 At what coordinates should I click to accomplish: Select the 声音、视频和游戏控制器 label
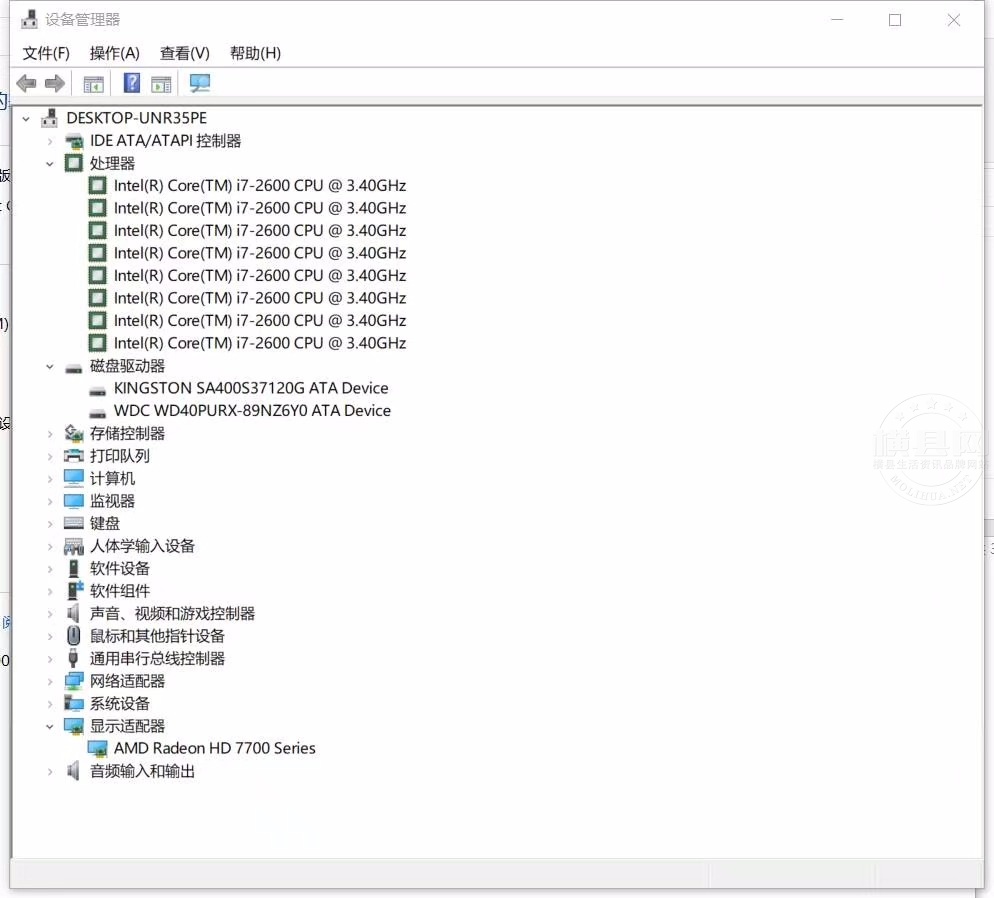[x=172, y=613]
